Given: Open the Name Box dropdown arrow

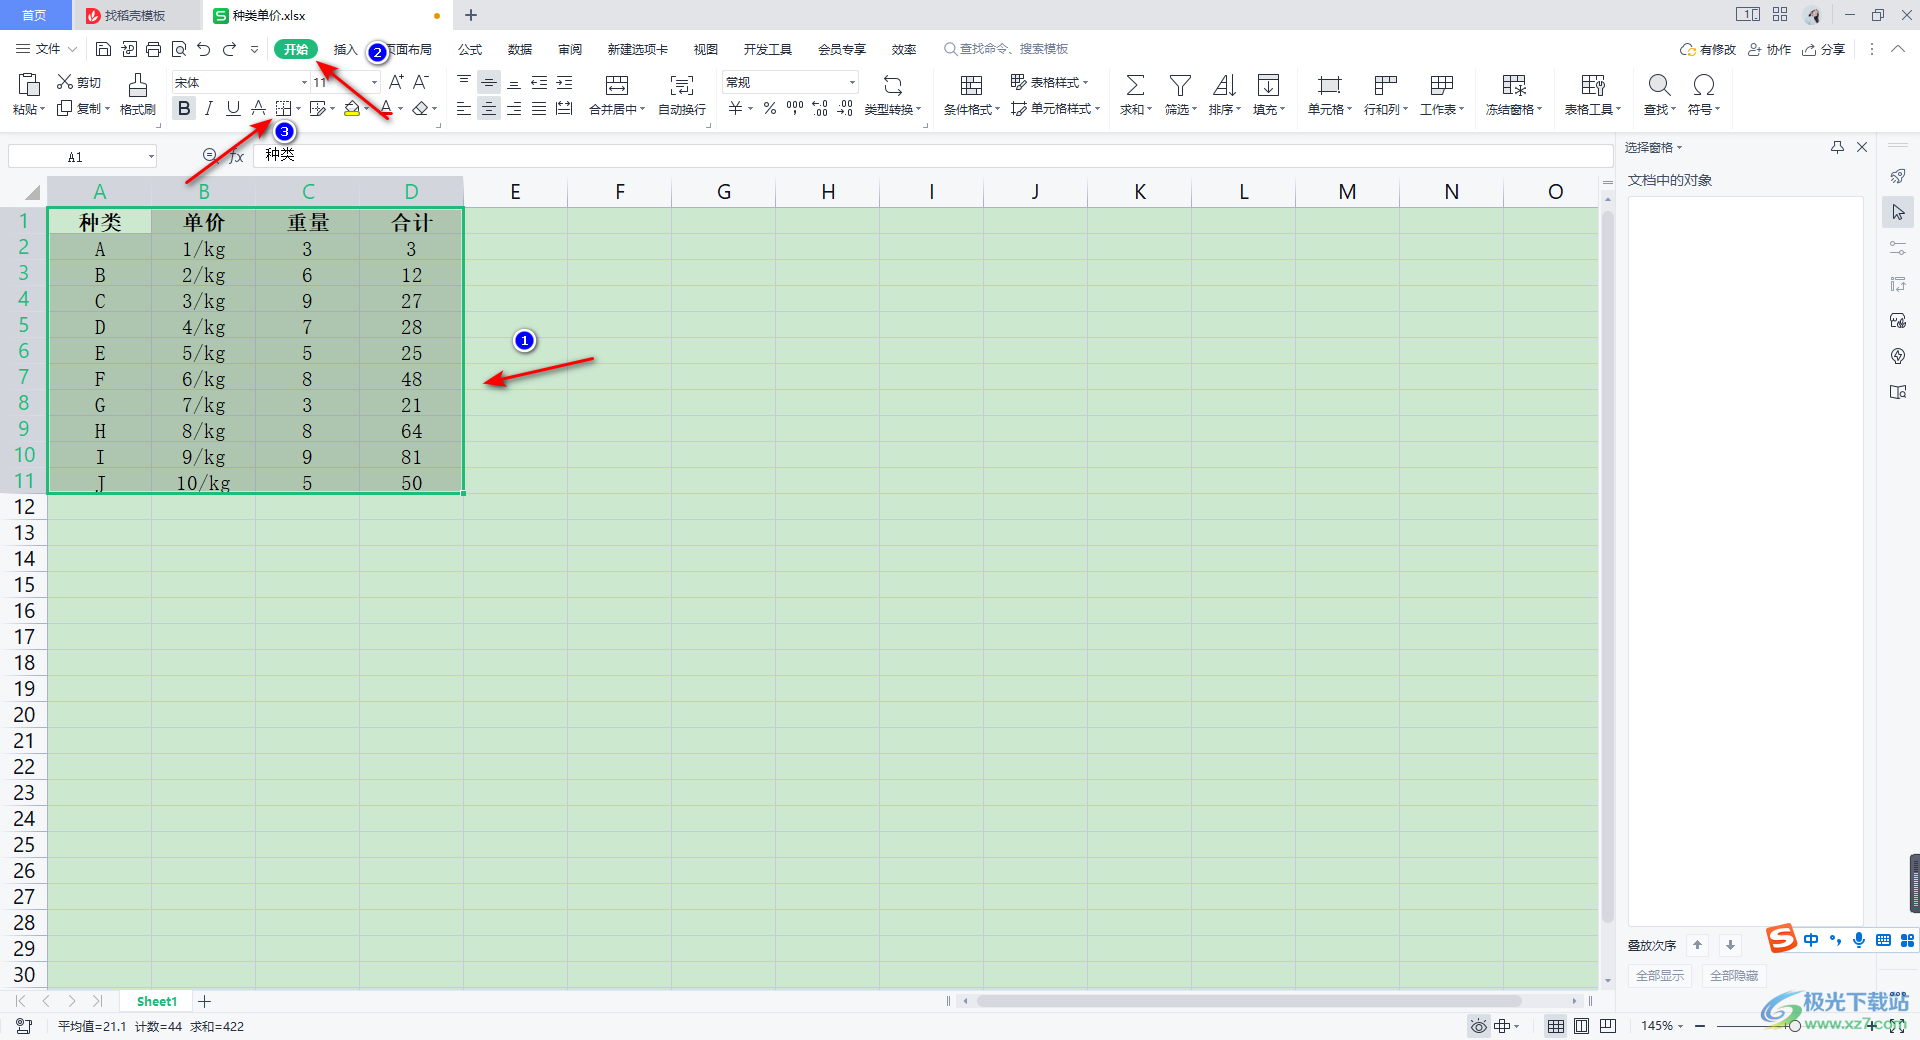Looking at the screenshot, I should [151, 156].
